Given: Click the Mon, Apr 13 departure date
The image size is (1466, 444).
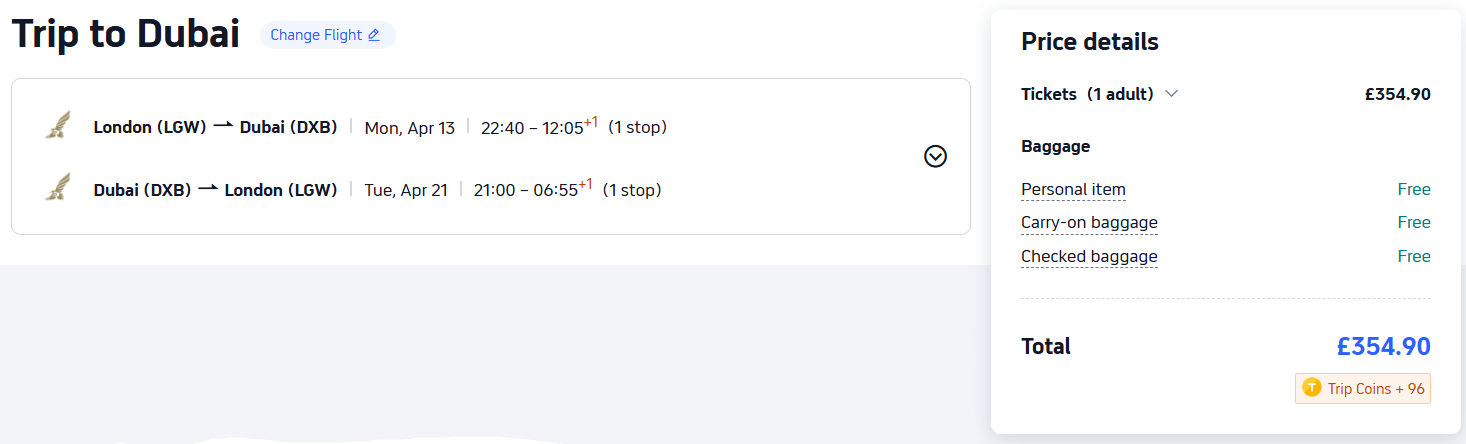Looking at the screenshot, I should [x=409, y=128].
